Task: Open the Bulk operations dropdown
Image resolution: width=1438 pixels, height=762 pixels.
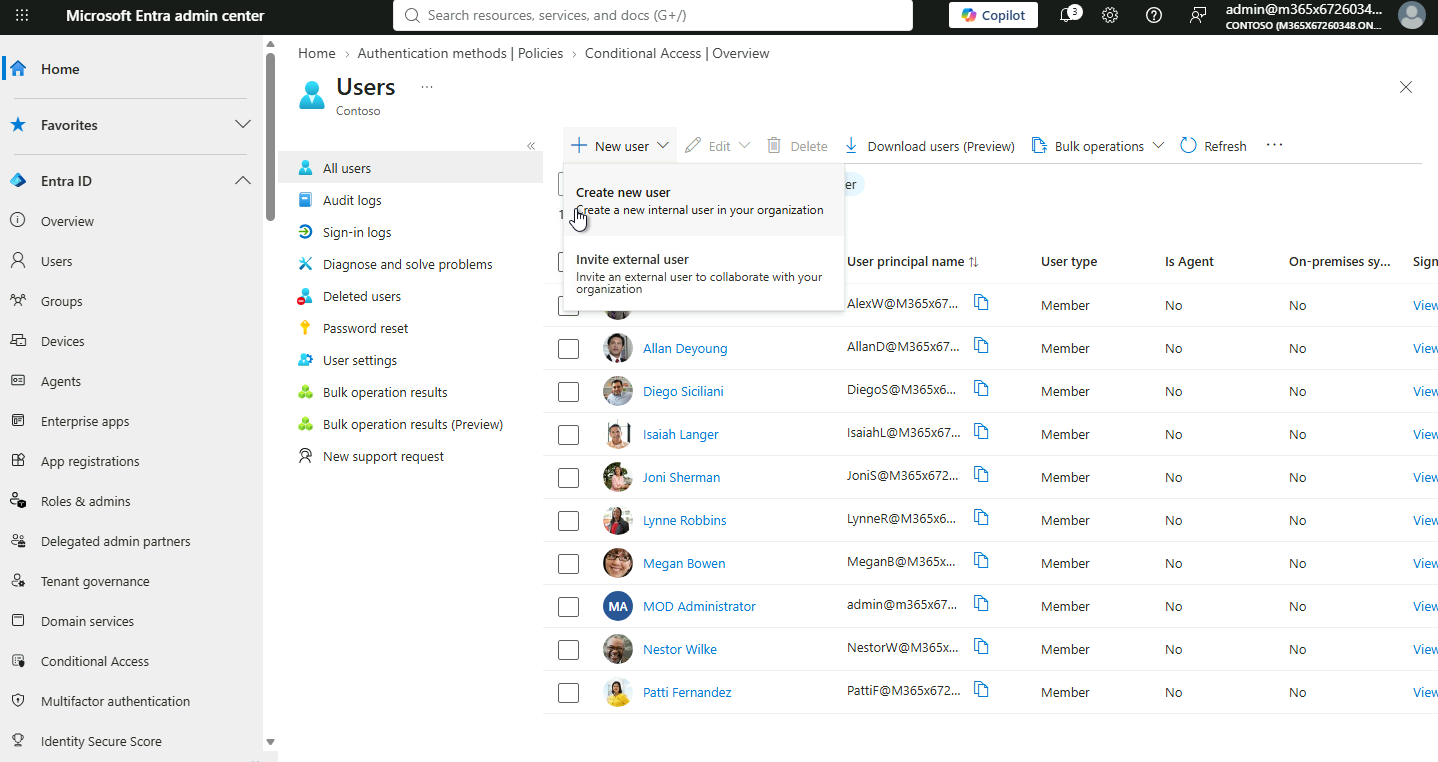Action: pyautogui.click(x=1098, y=146)
